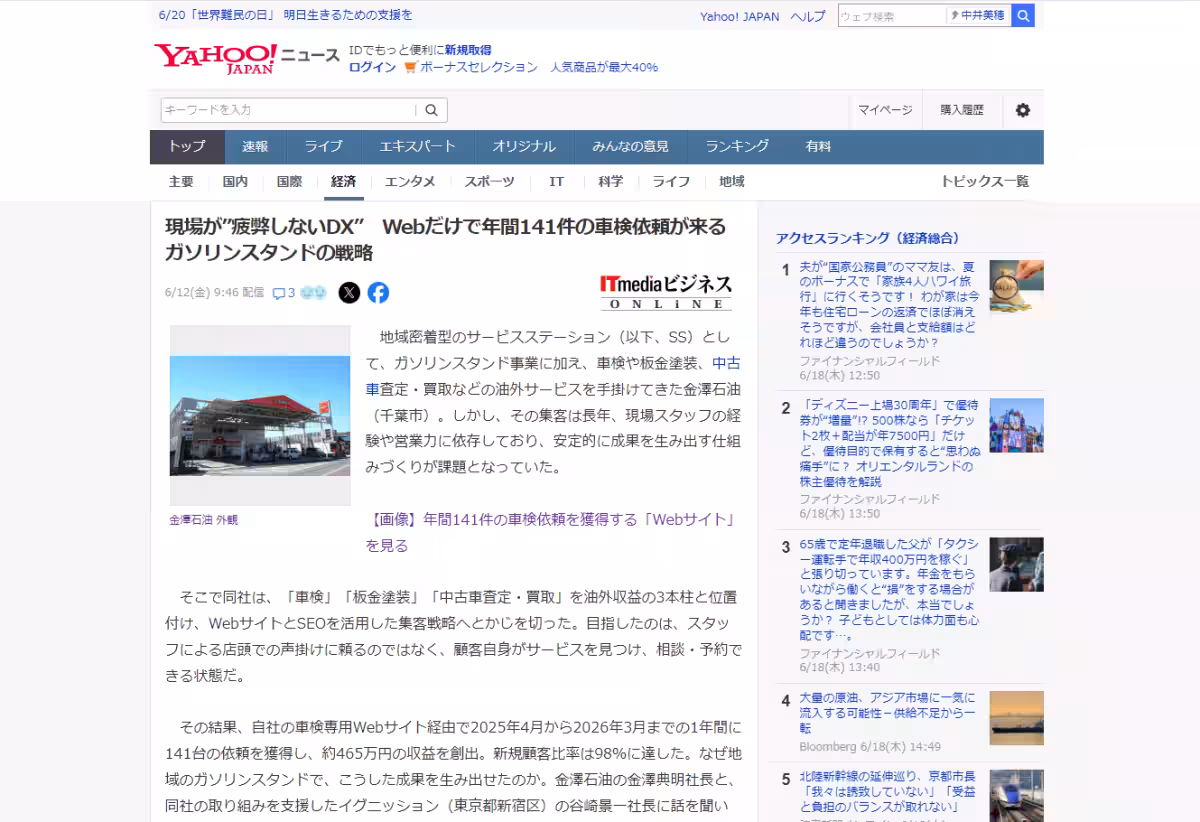Select the エンタメ category
The width and height of the screenshot is (1200, 822).
point(410,182)
